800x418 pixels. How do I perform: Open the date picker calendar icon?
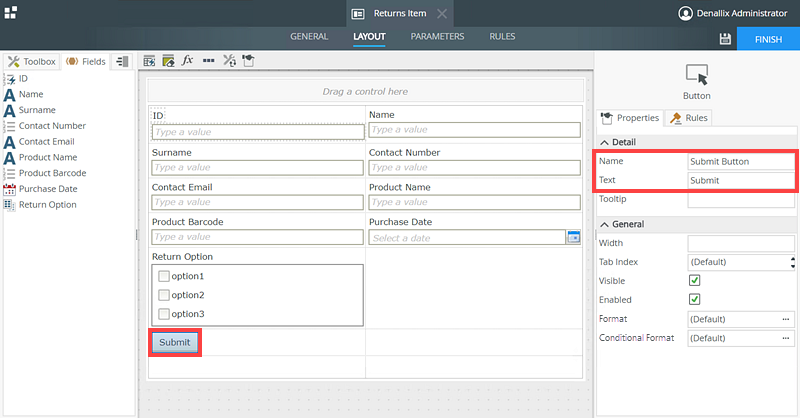574,237
